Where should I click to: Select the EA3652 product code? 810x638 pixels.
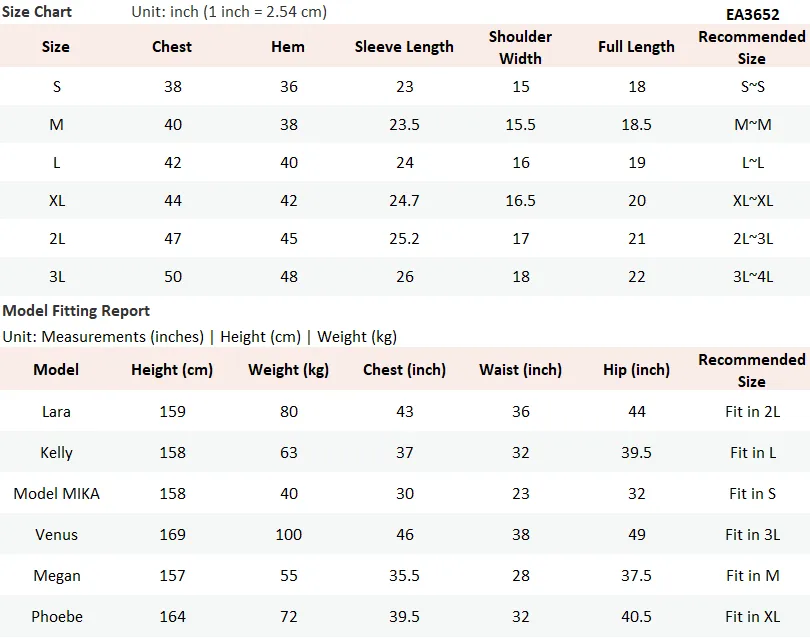click(x=752, y=14)
